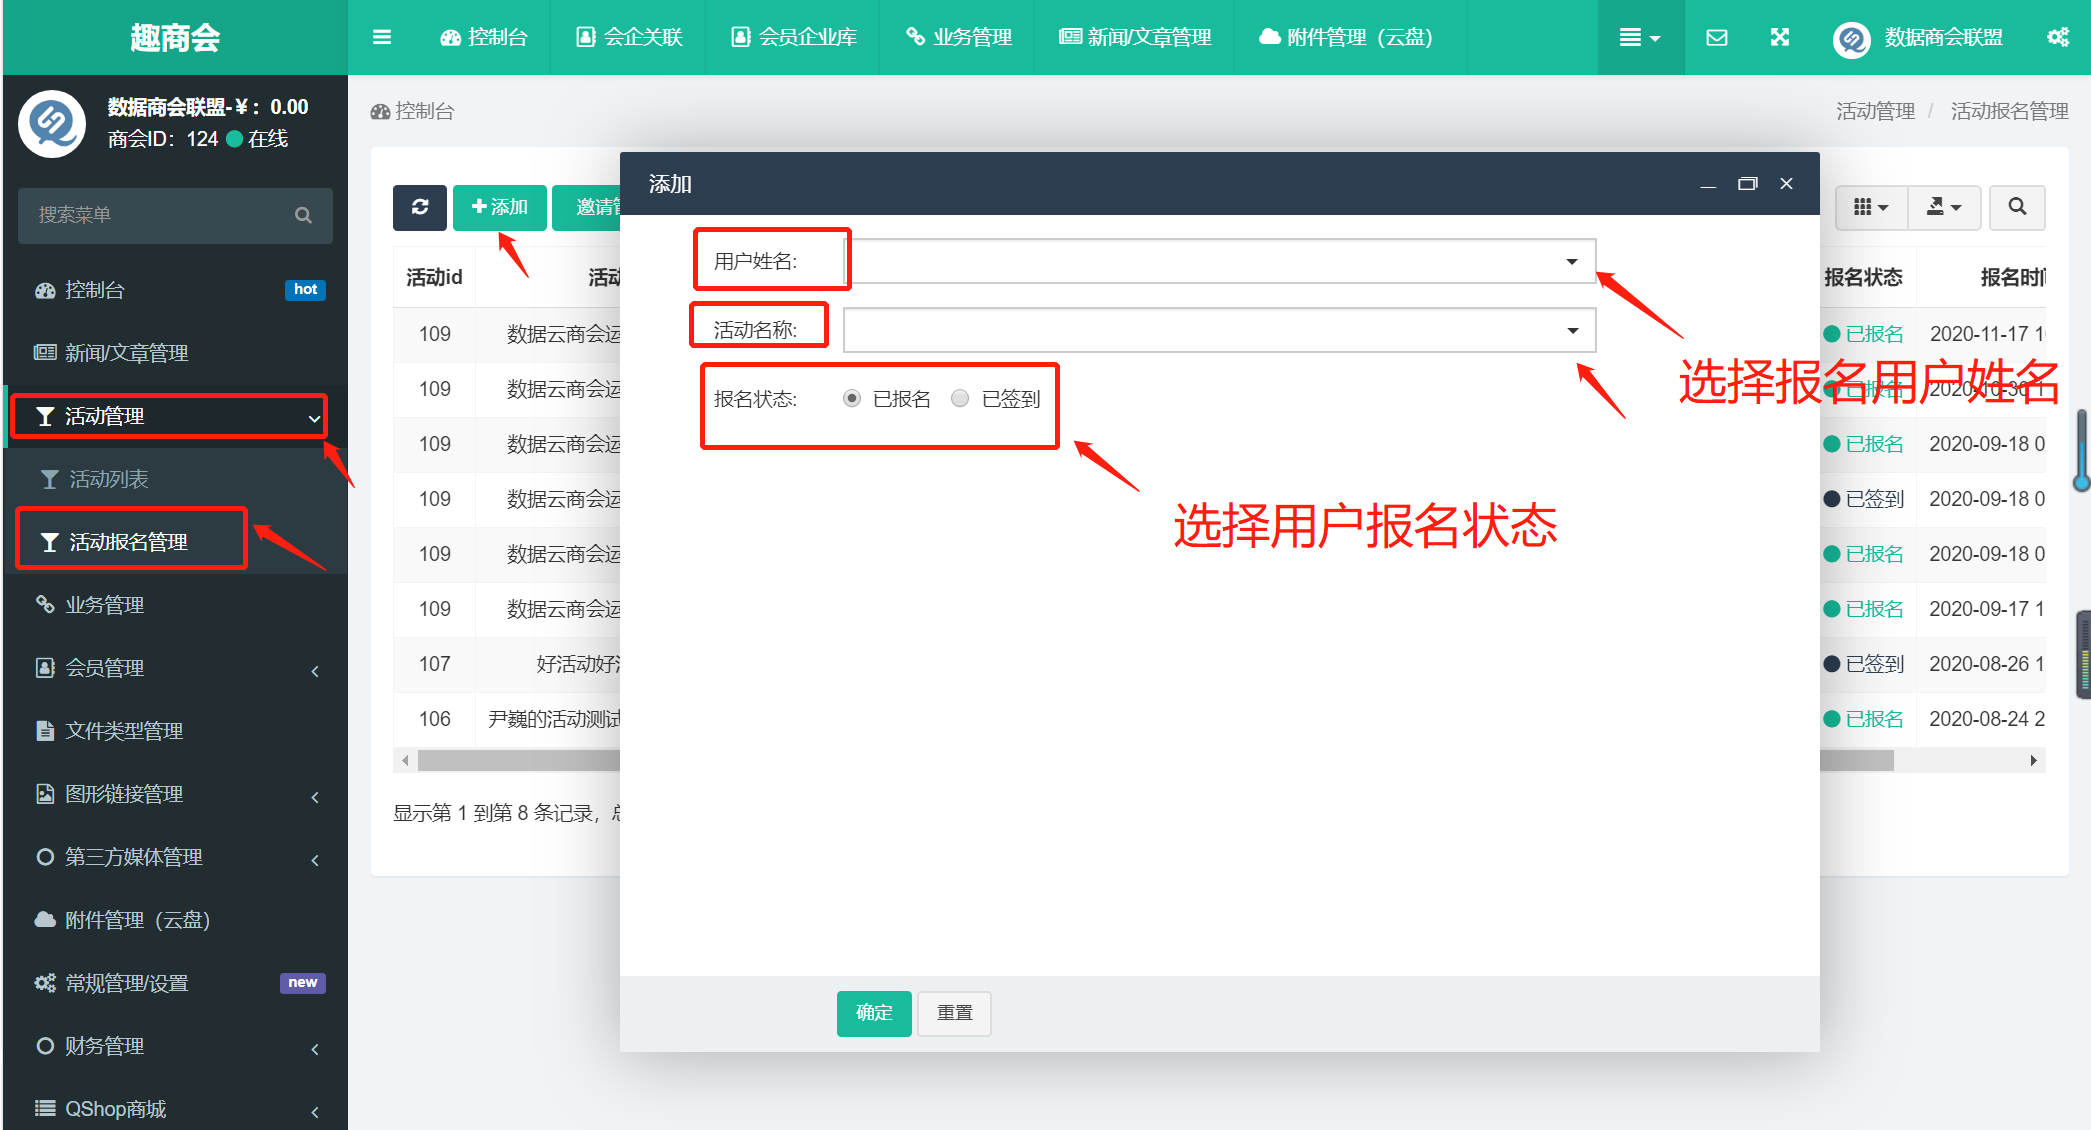Select 活动列表 in the sidebar
Image resolution: width=2091 pixels, height=1130 pixels.
click(x=108, y=479)
